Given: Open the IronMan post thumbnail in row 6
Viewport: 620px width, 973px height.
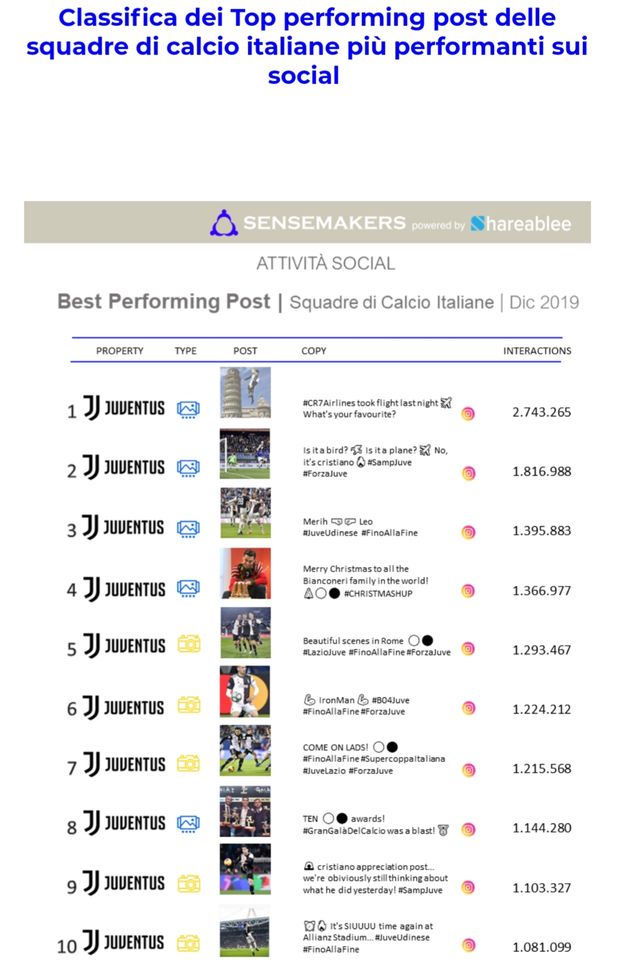Looking at the screenshot, I should coord(245,692).
